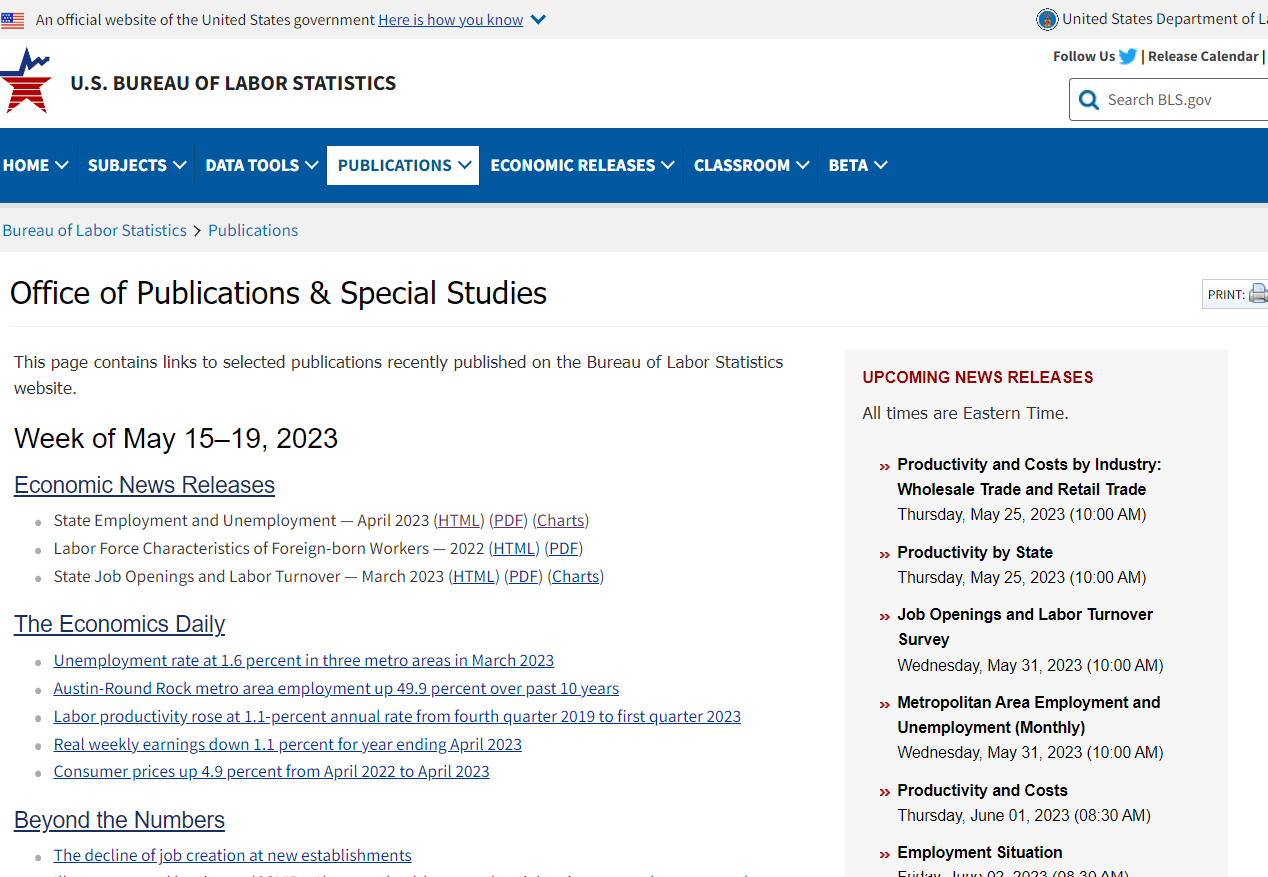Viewport: 1268px width, 877px height.
Task: Open the ECONOMIC RELEASES dropdown menu
Action: pyautogui.click(x=582, y=165)
